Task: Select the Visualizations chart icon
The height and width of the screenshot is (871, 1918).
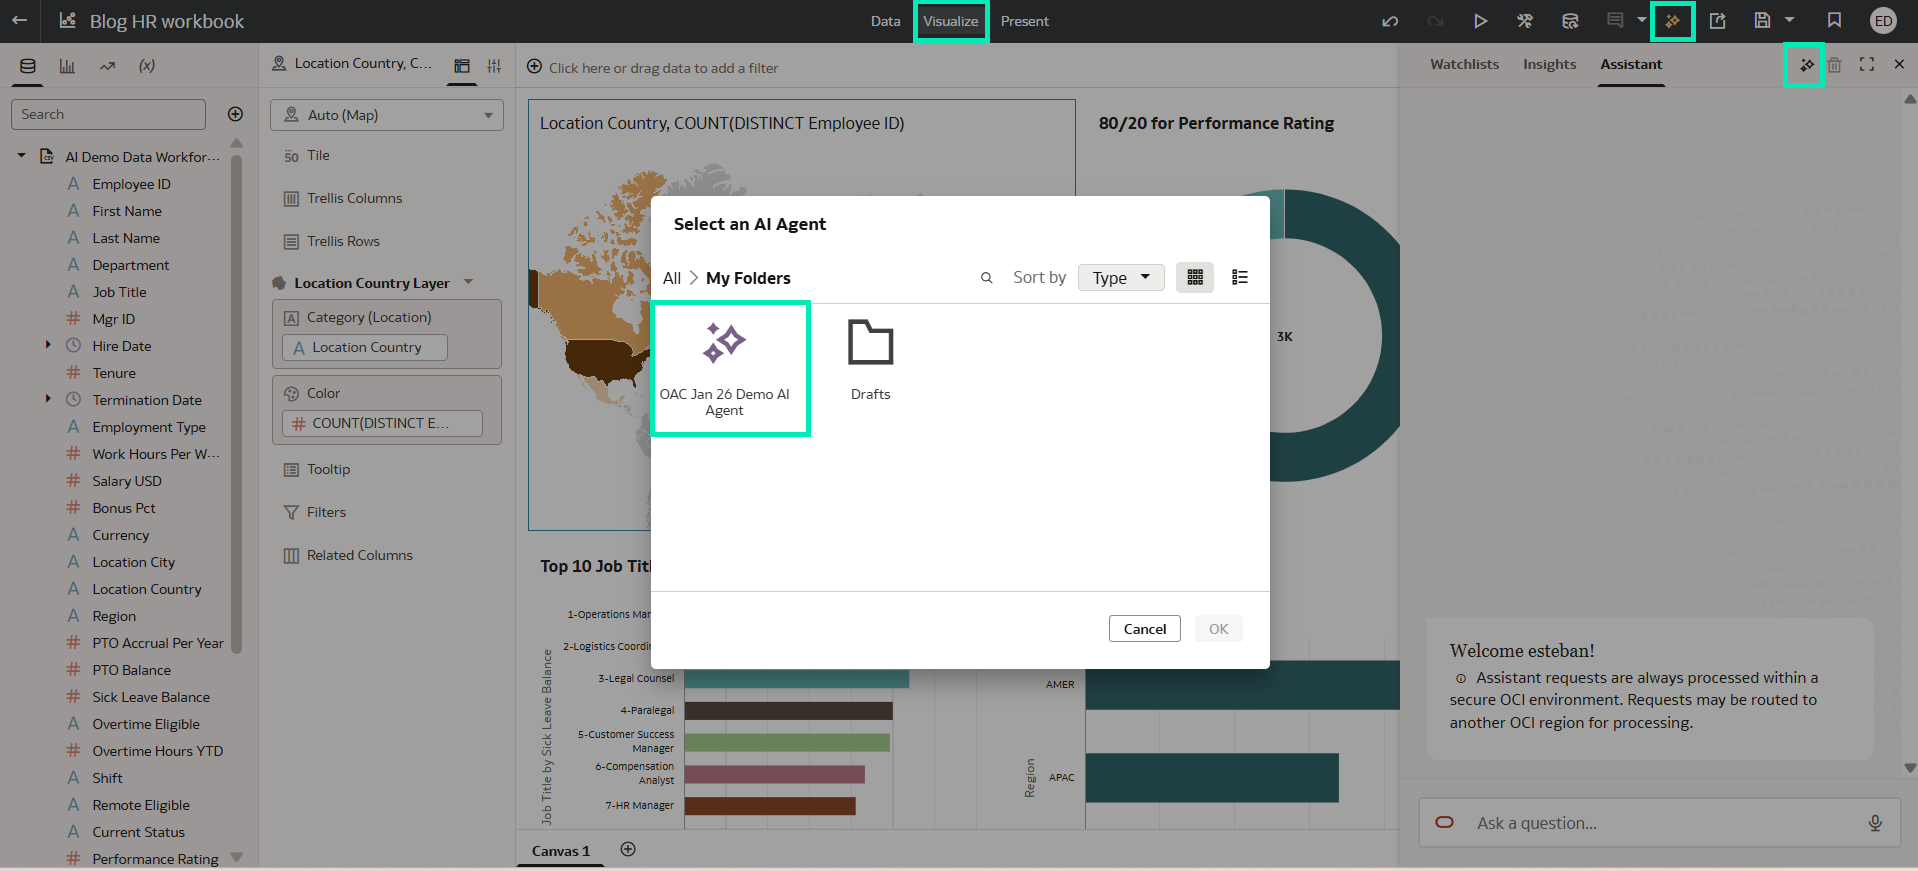Action: click(67, 66)
